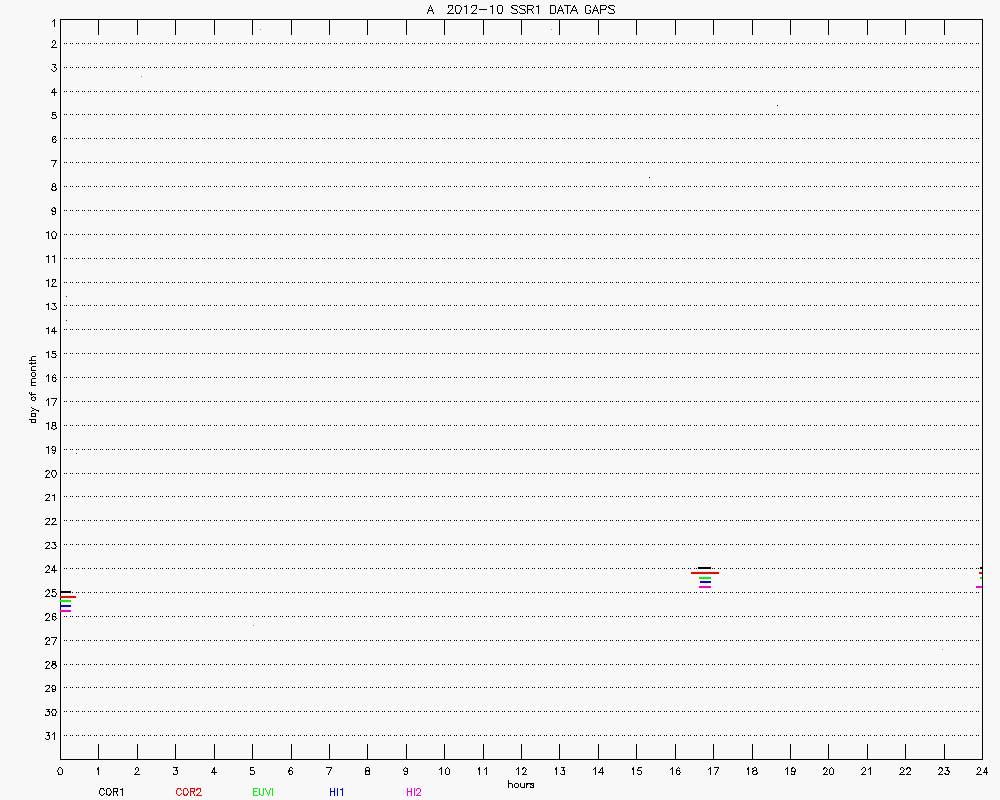Select the red COR2 gap bar near hour 17

[x=705, y=573]
